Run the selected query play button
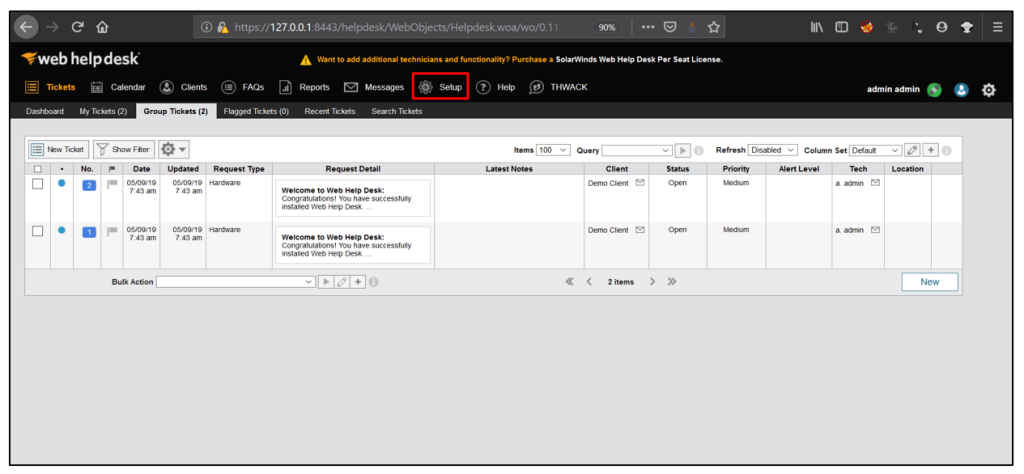The image size is (1024, 474). [x=682, y=150]
